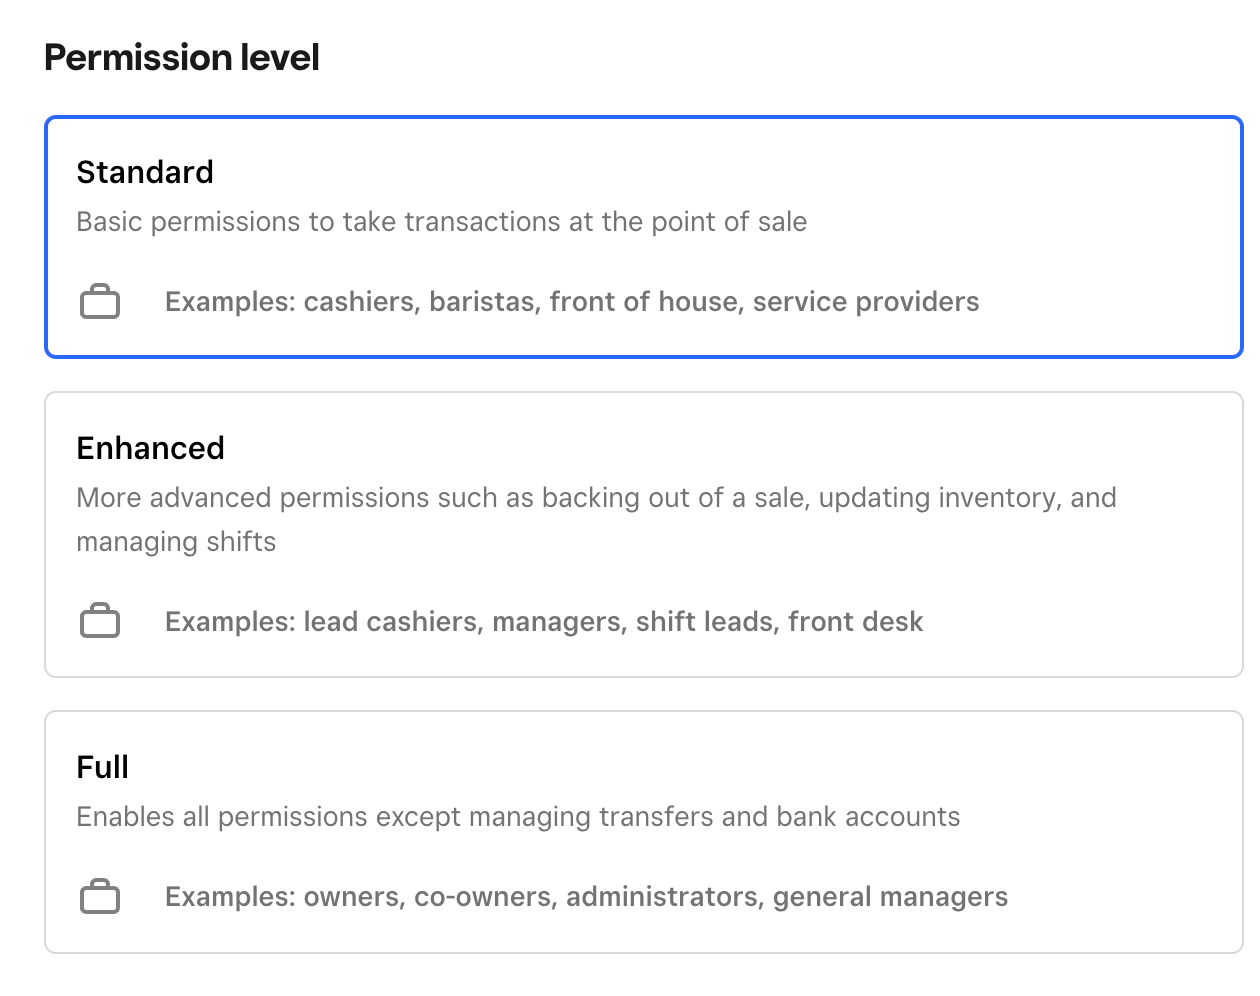The image size is (1260, 996).
Task: Select the Standard permission level
Action: click(642, 237)
